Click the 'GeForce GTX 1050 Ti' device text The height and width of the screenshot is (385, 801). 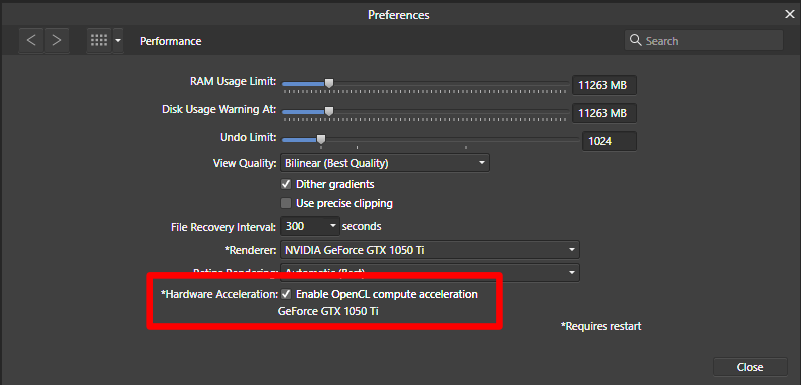(328, 311)
